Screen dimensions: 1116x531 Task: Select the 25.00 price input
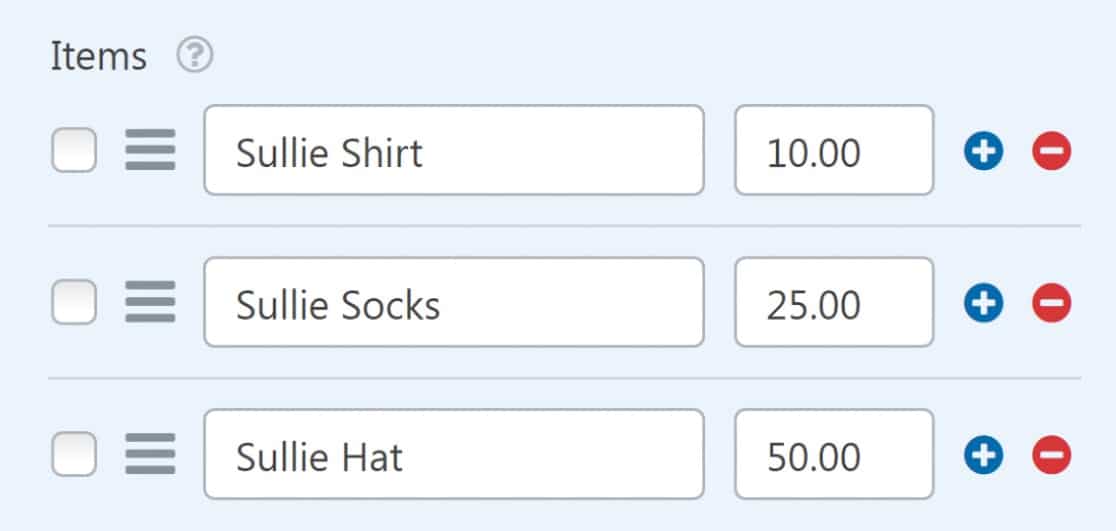(x=834, y=304)
